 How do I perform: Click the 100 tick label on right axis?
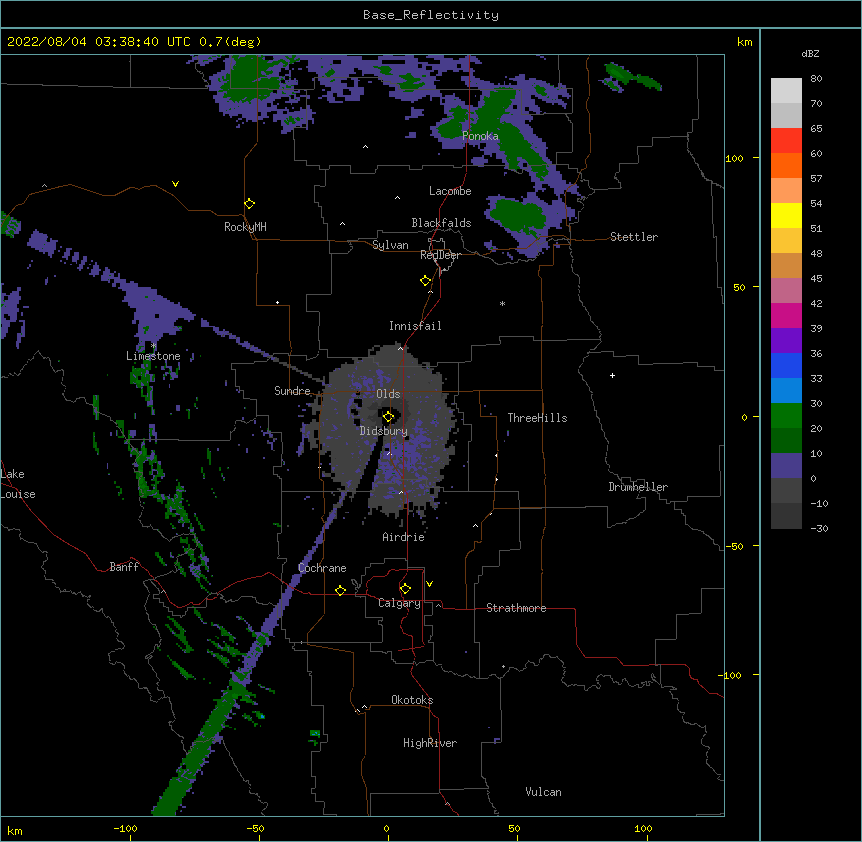[x=734, y=158]
